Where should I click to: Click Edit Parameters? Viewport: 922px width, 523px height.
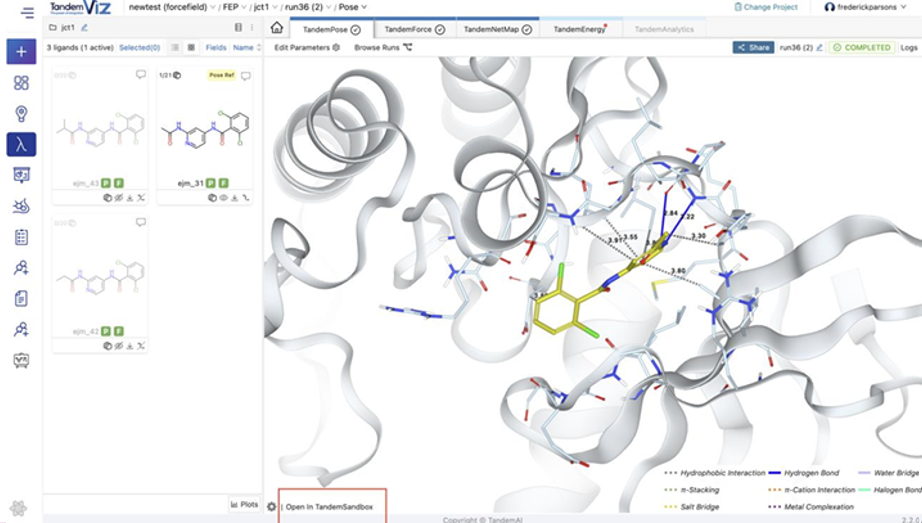[307, 48]
